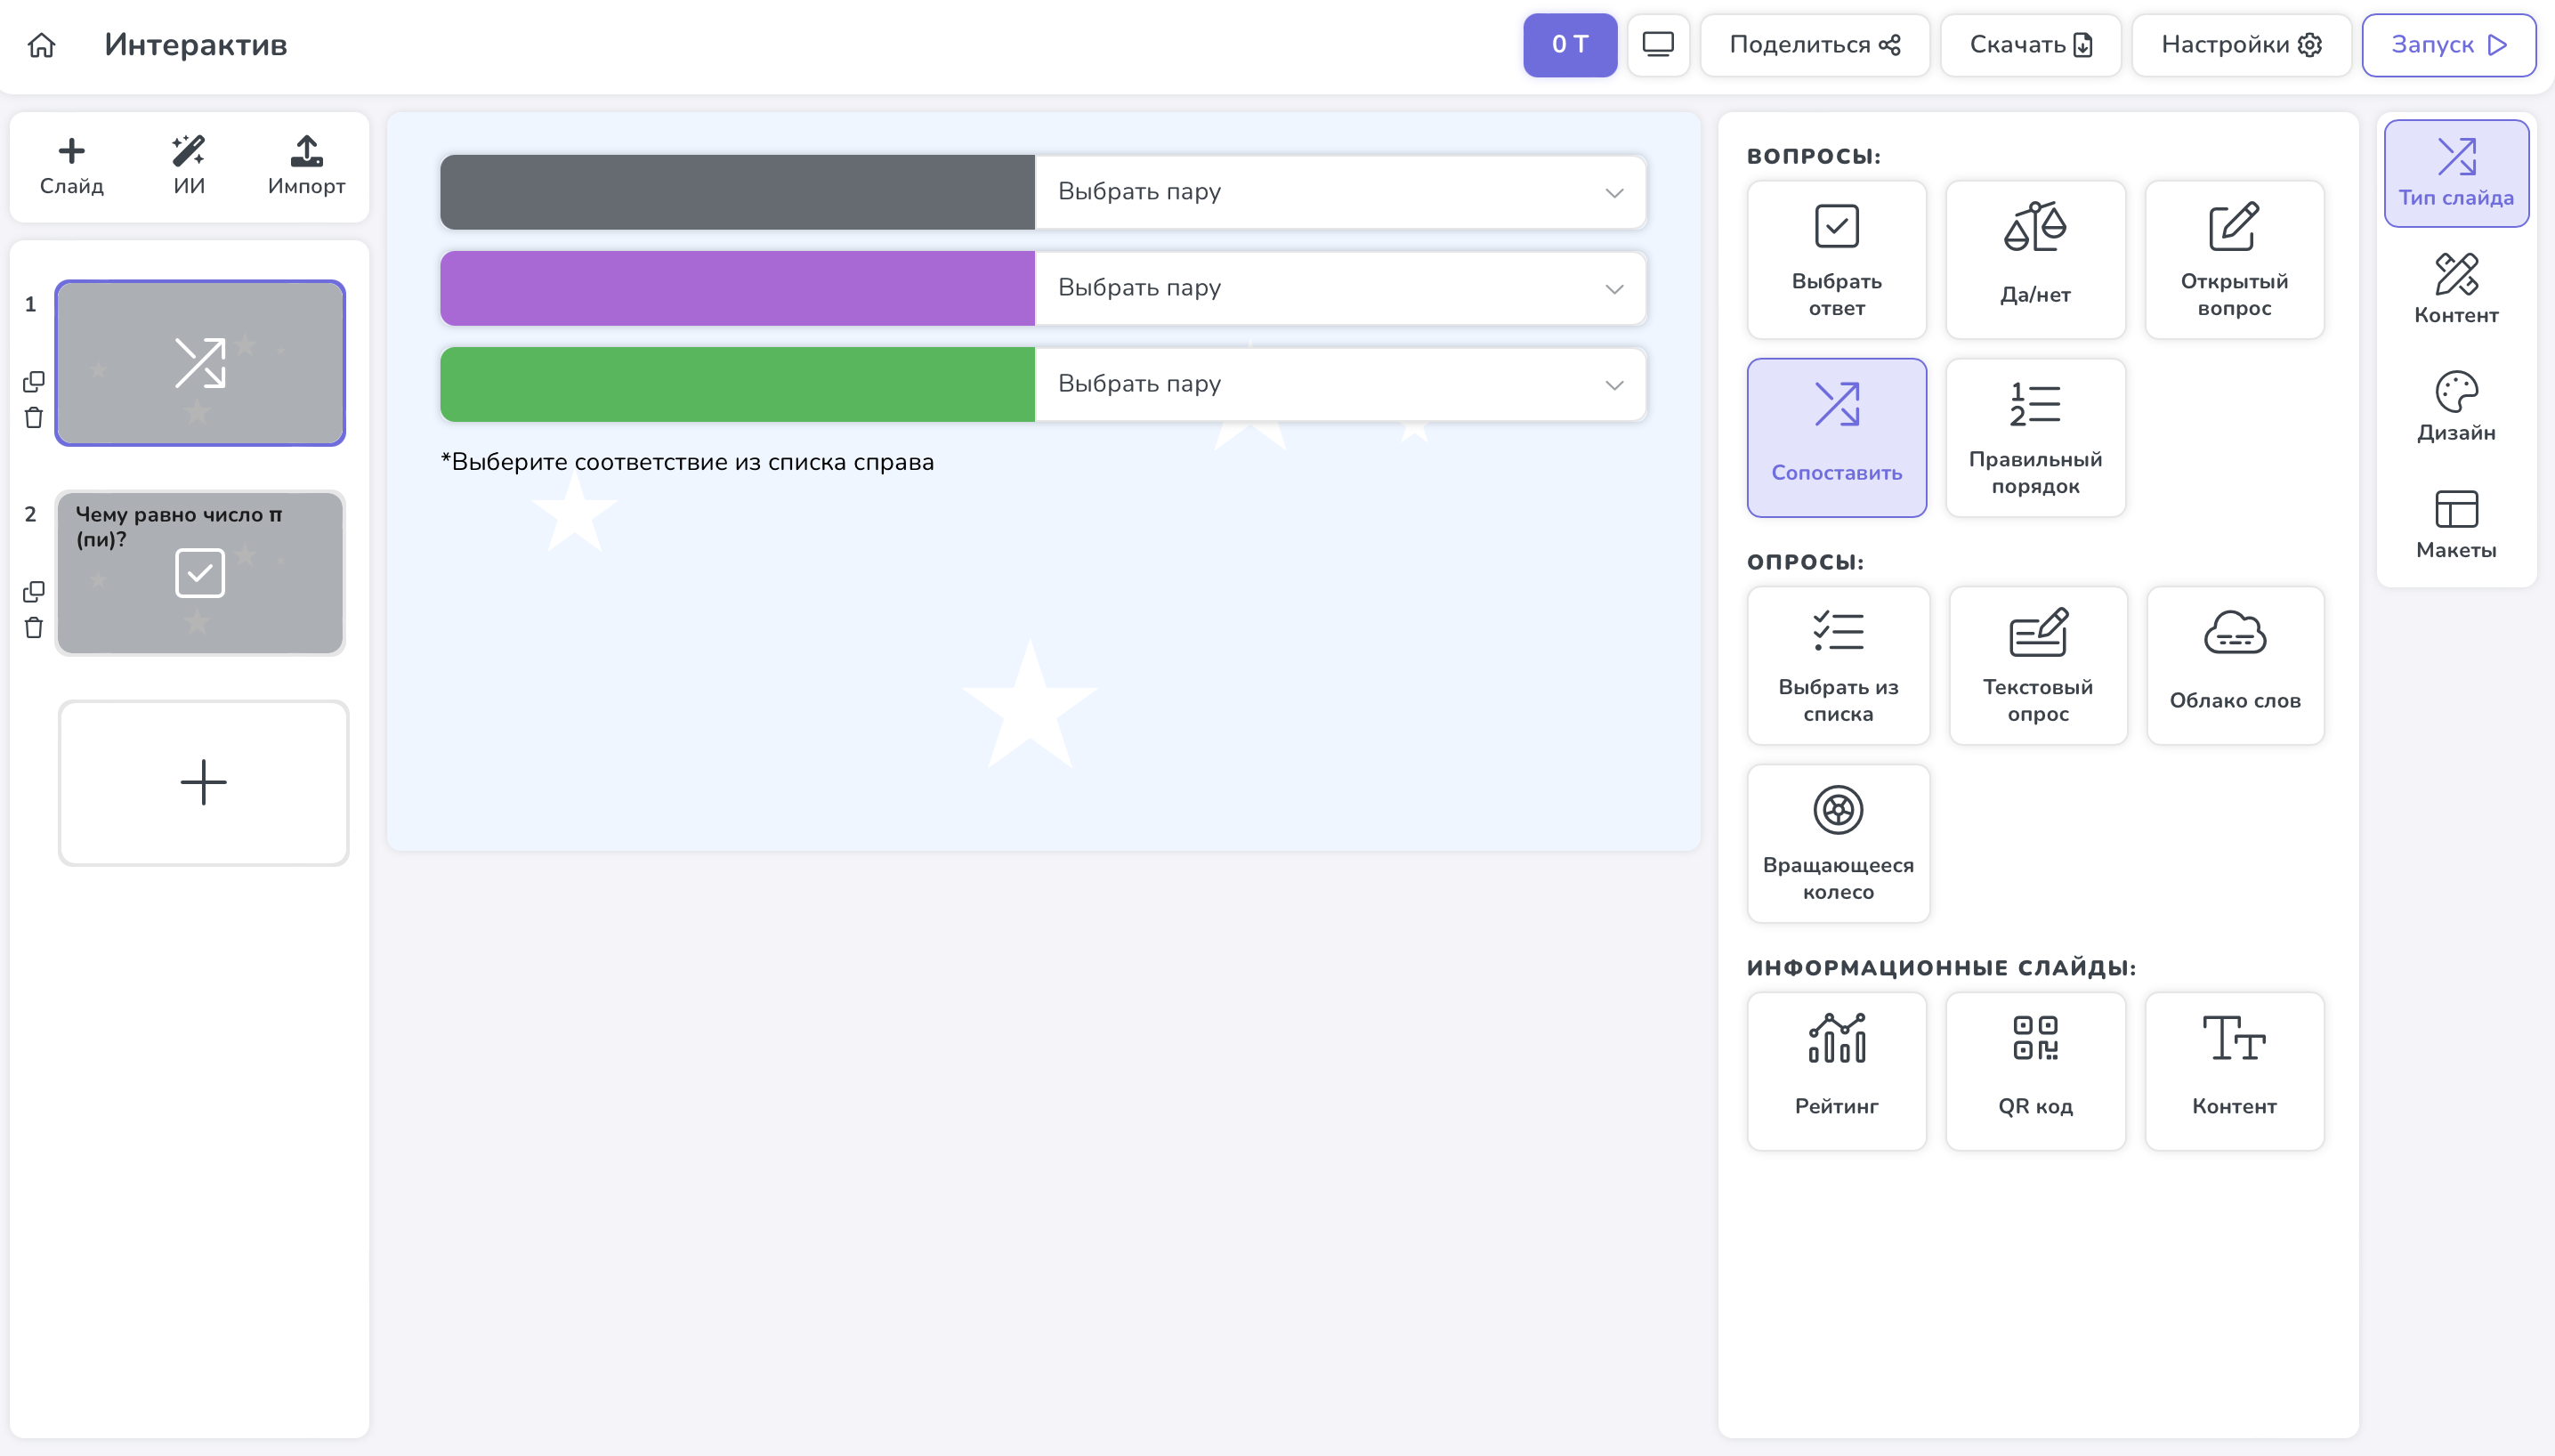Delete slide 2 with its trash icon
Screen dimensions: 2555x1456
tap(34, 628)
